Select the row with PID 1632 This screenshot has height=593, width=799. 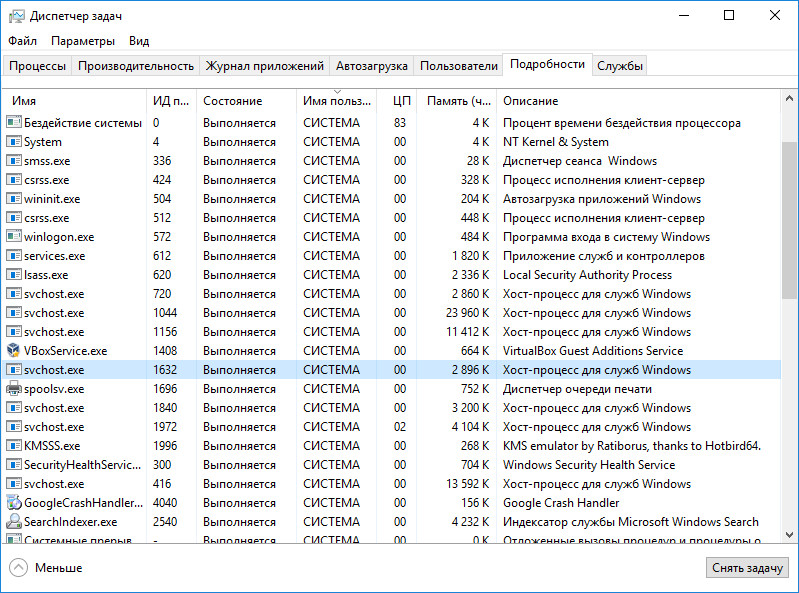(x=392, y=370)
